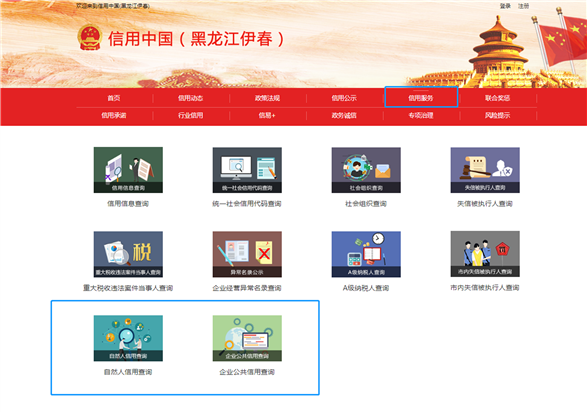Open the 企业公共信用查询 tile image

247,338
